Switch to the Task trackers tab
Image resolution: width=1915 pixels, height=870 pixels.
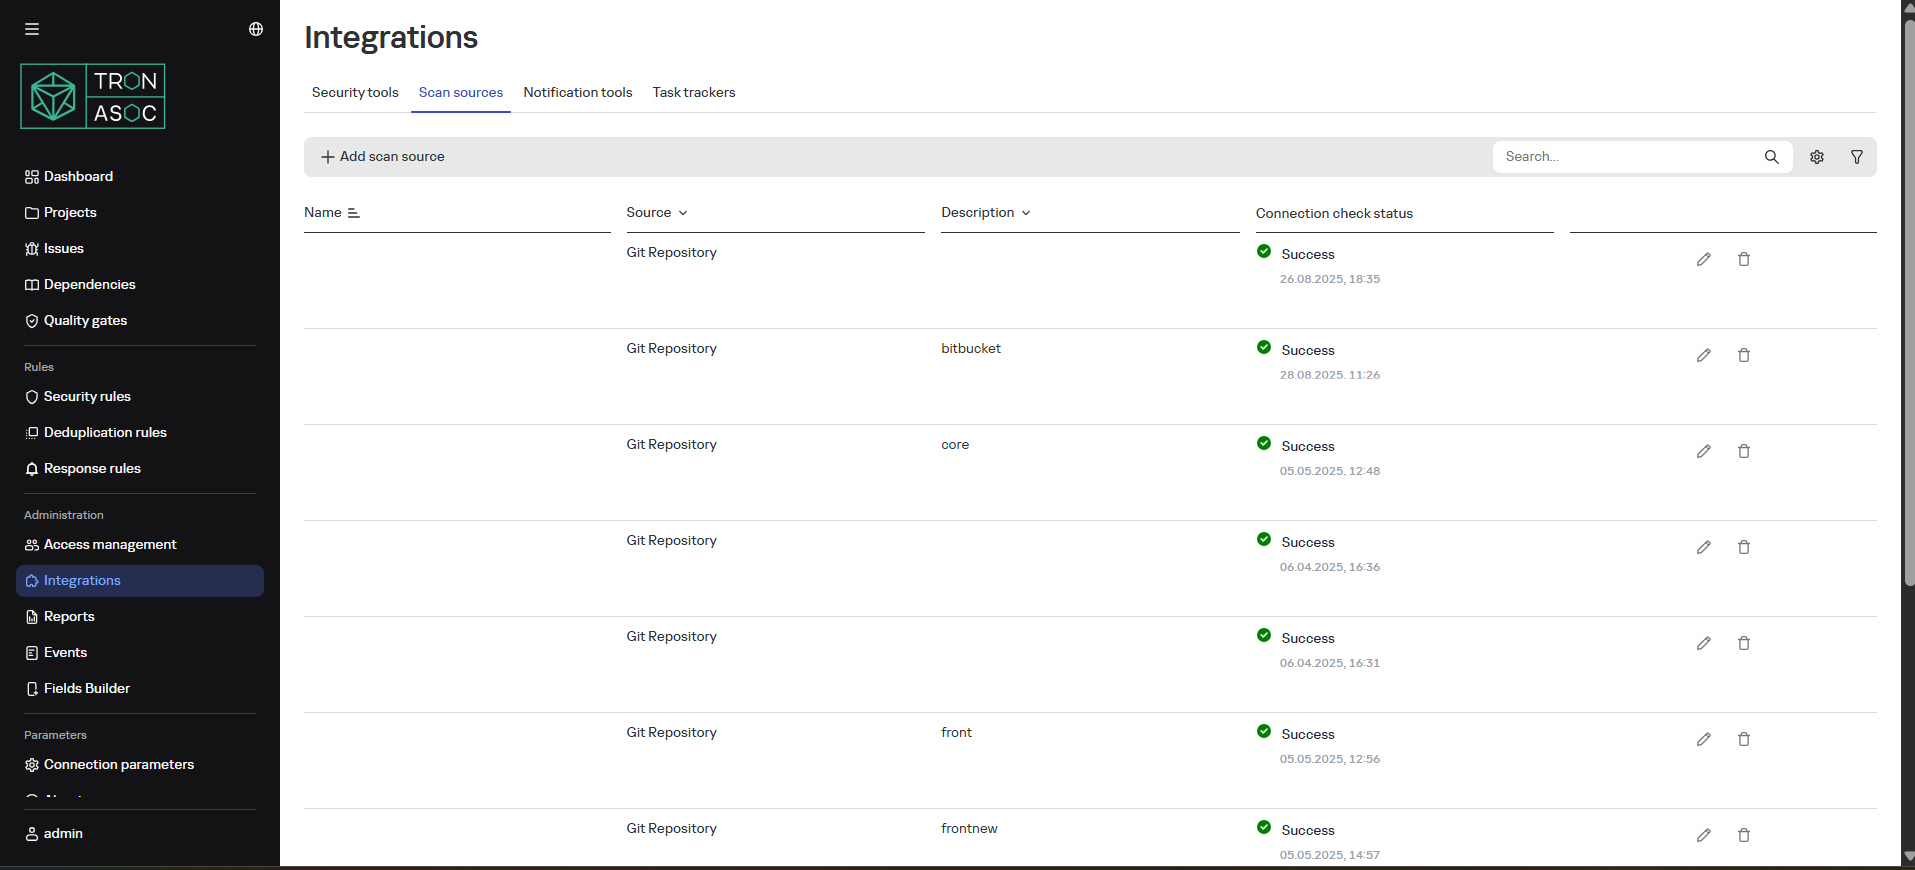(693, 92)
